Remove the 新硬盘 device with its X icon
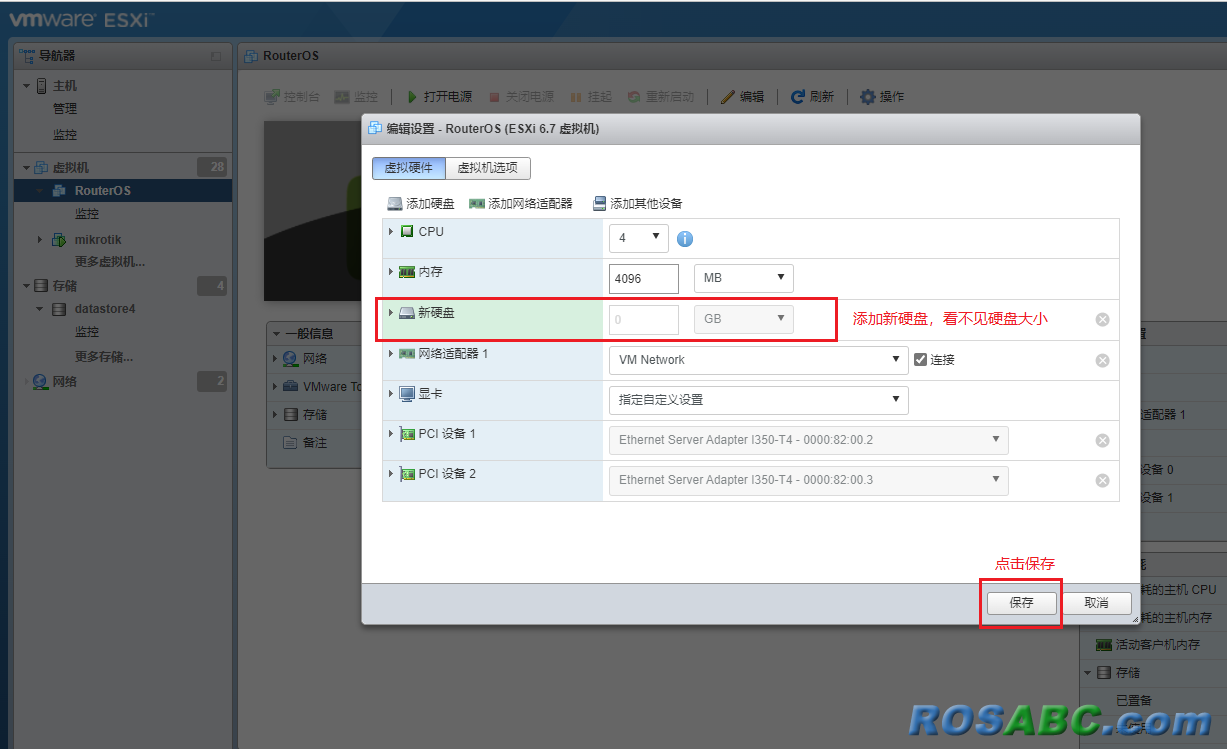 1102,320
